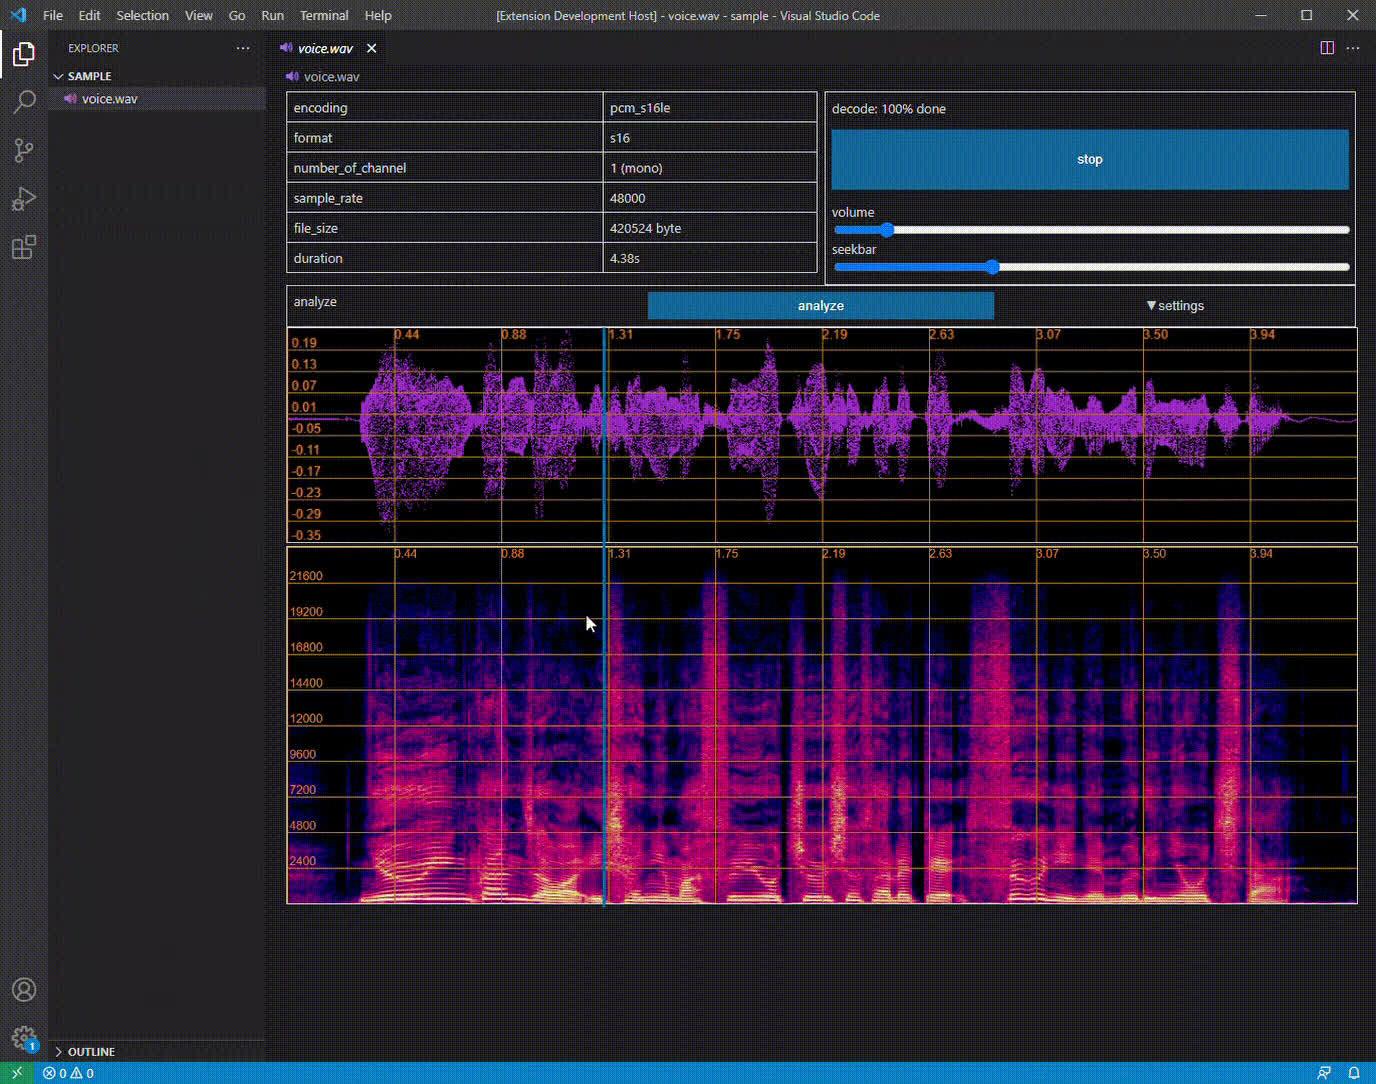Expand the analyze settings disclosure

click(1175, 306)
